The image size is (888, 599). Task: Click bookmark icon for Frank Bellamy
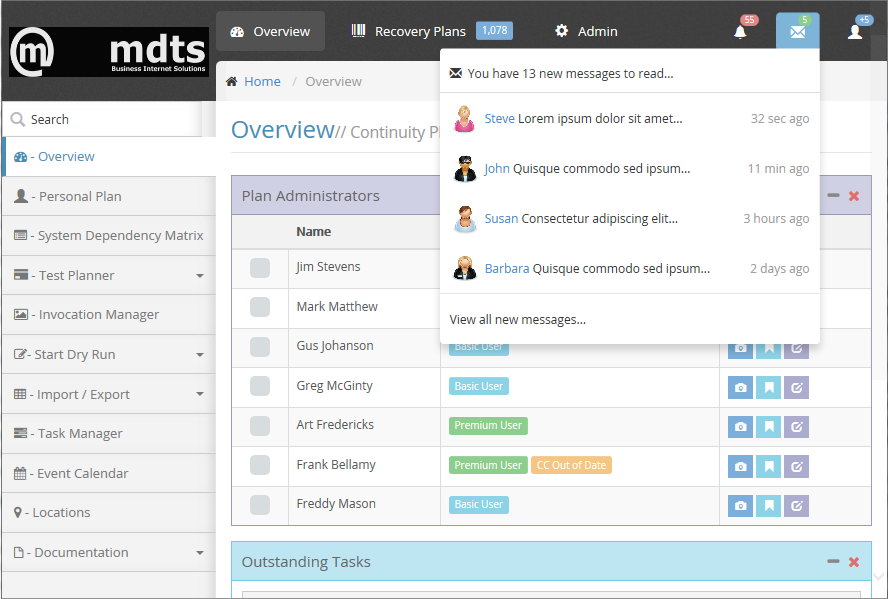(x=769, y=467)
